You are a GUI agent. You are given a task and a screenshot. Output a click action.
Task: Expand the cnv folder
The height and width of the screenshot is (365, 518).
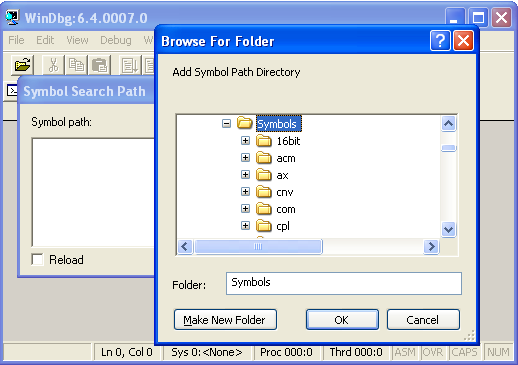(x=246, y=192)
